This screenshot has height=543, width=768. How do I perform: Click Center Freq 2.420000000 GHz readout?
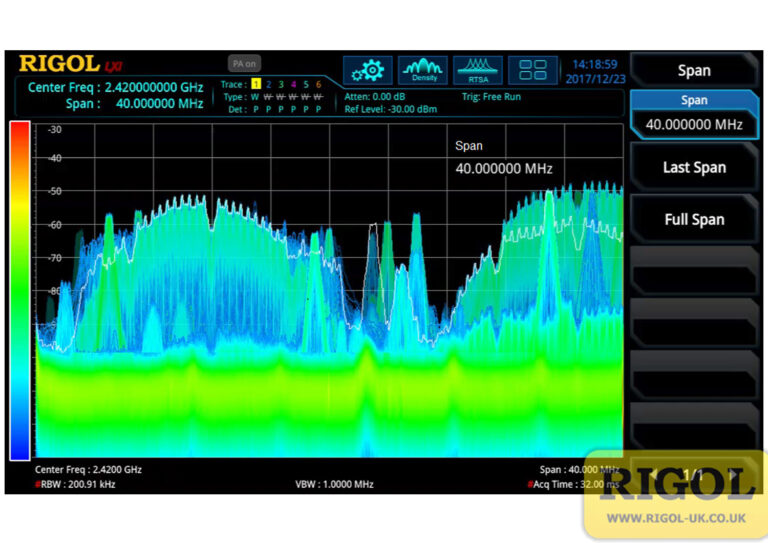(116, 87)
